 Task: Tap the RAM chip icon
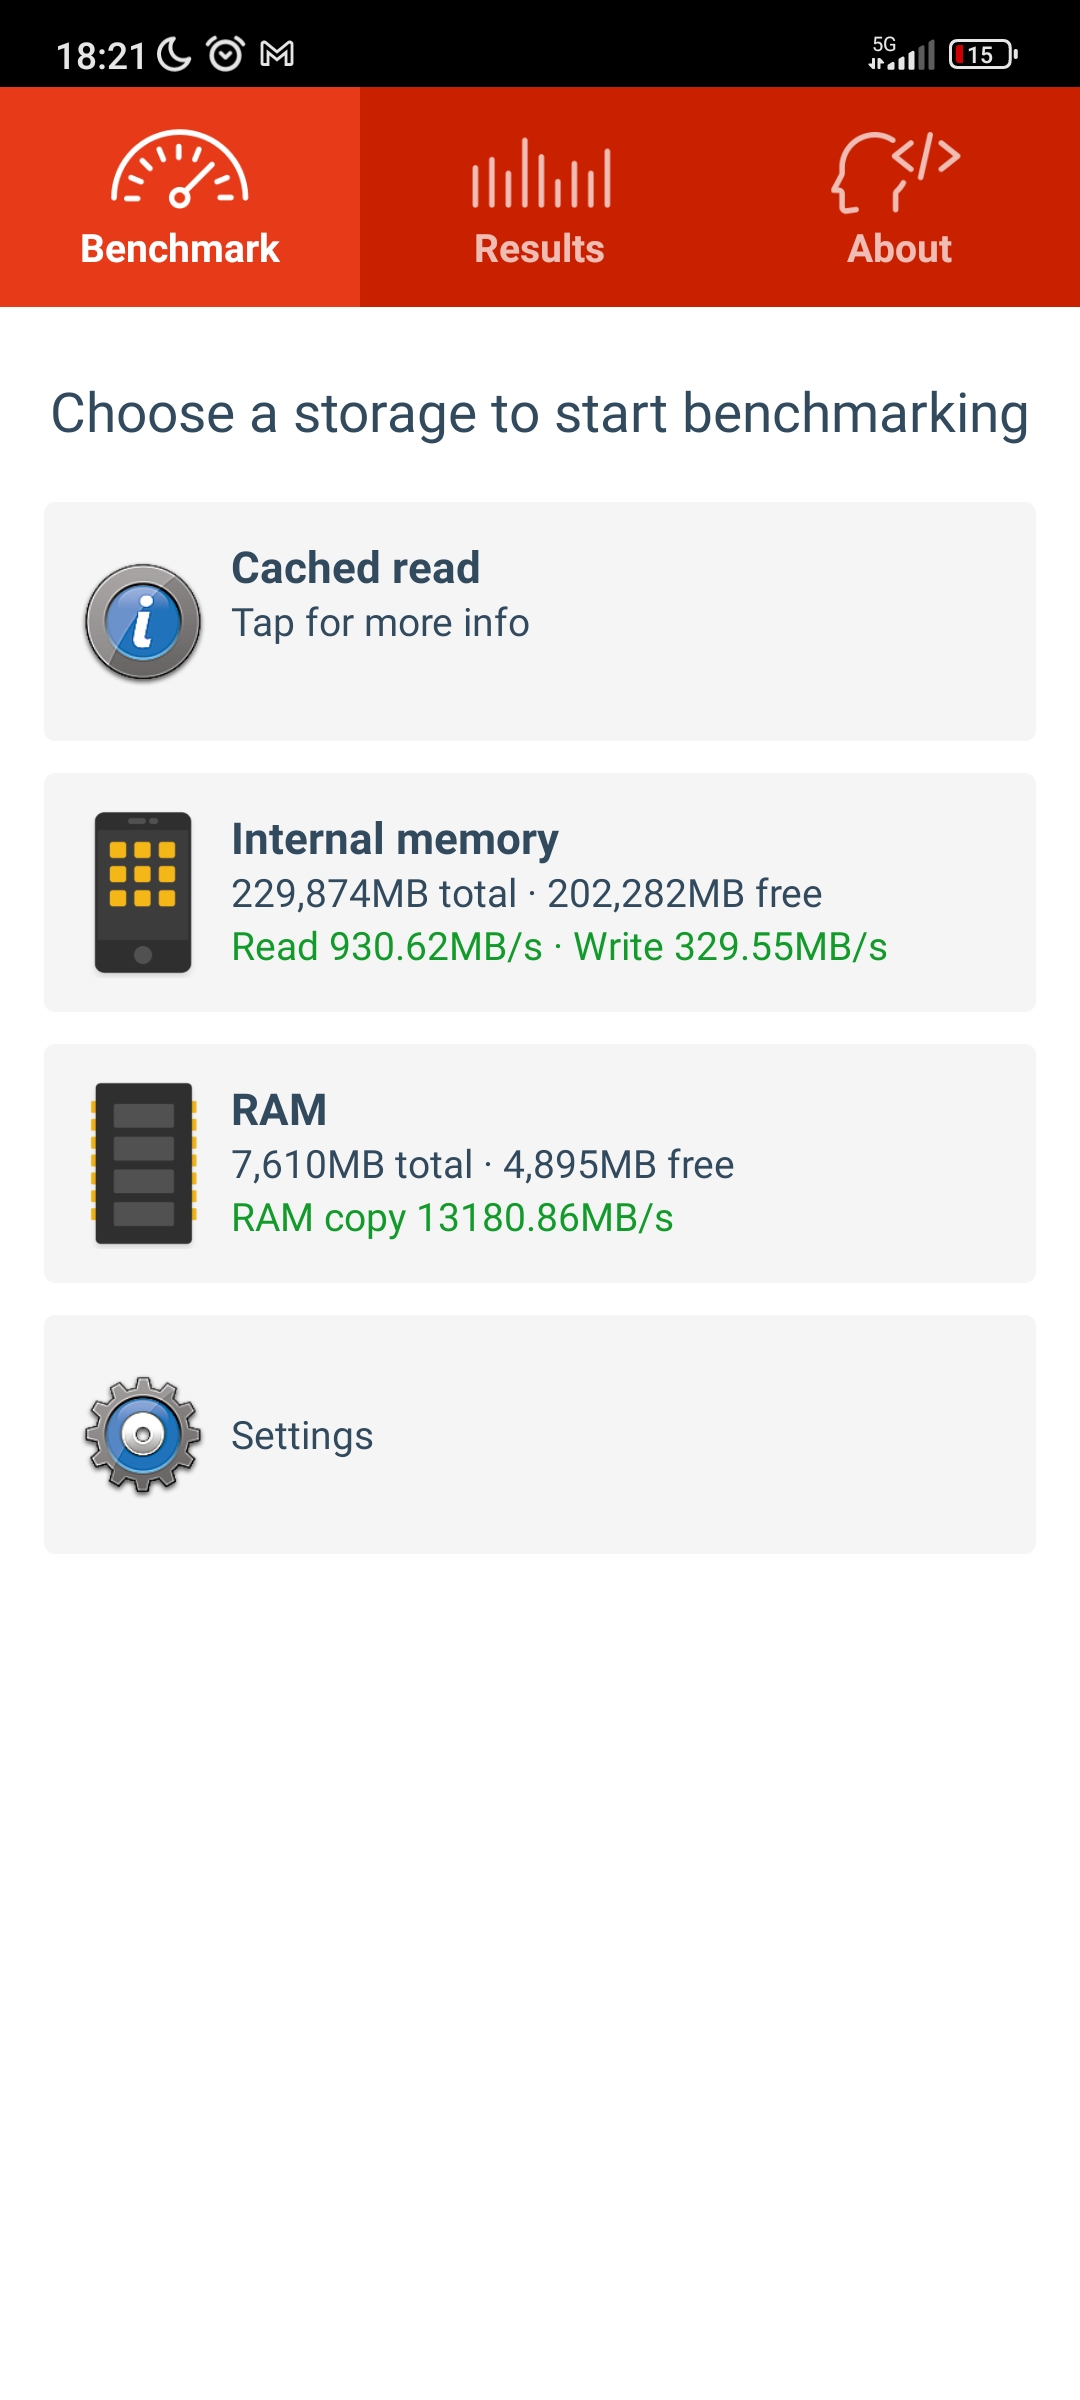click(143, 1164)
